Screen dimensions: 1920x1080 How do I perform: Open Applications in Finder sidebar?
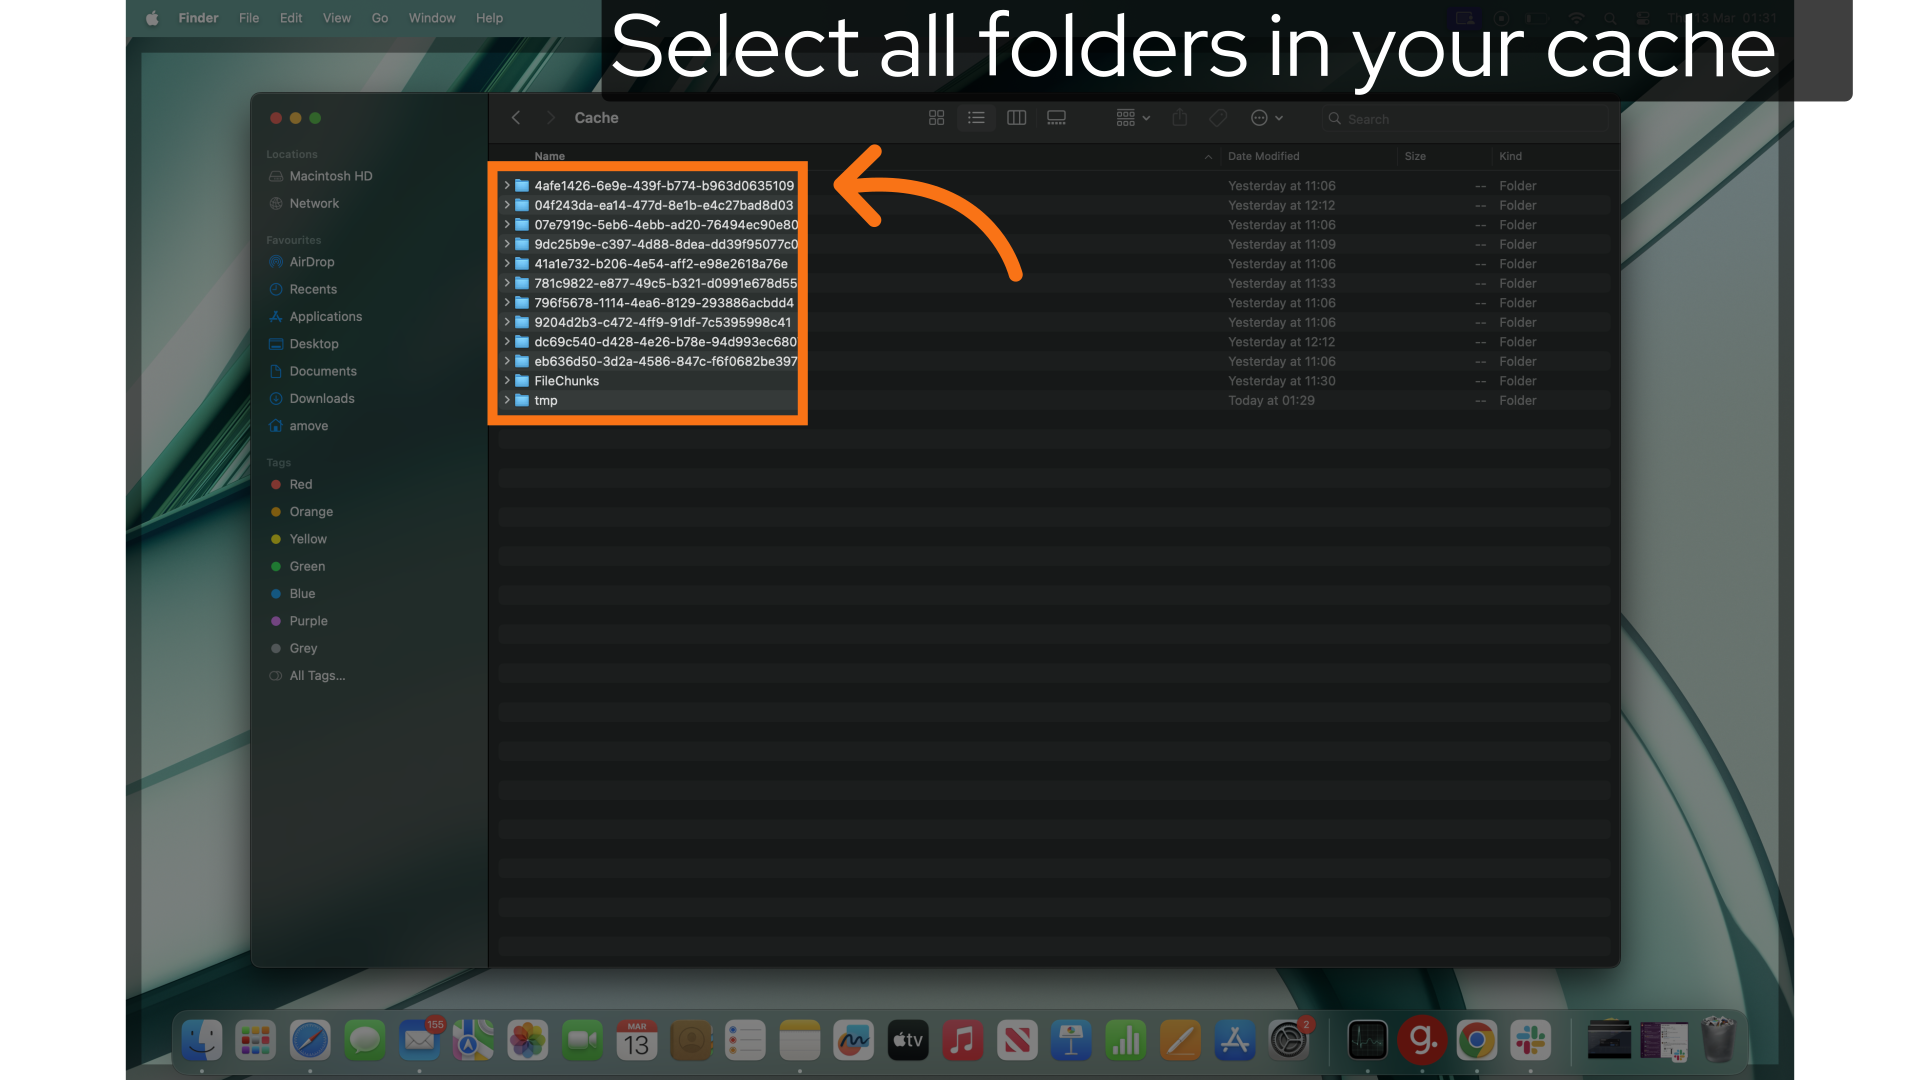325,316
